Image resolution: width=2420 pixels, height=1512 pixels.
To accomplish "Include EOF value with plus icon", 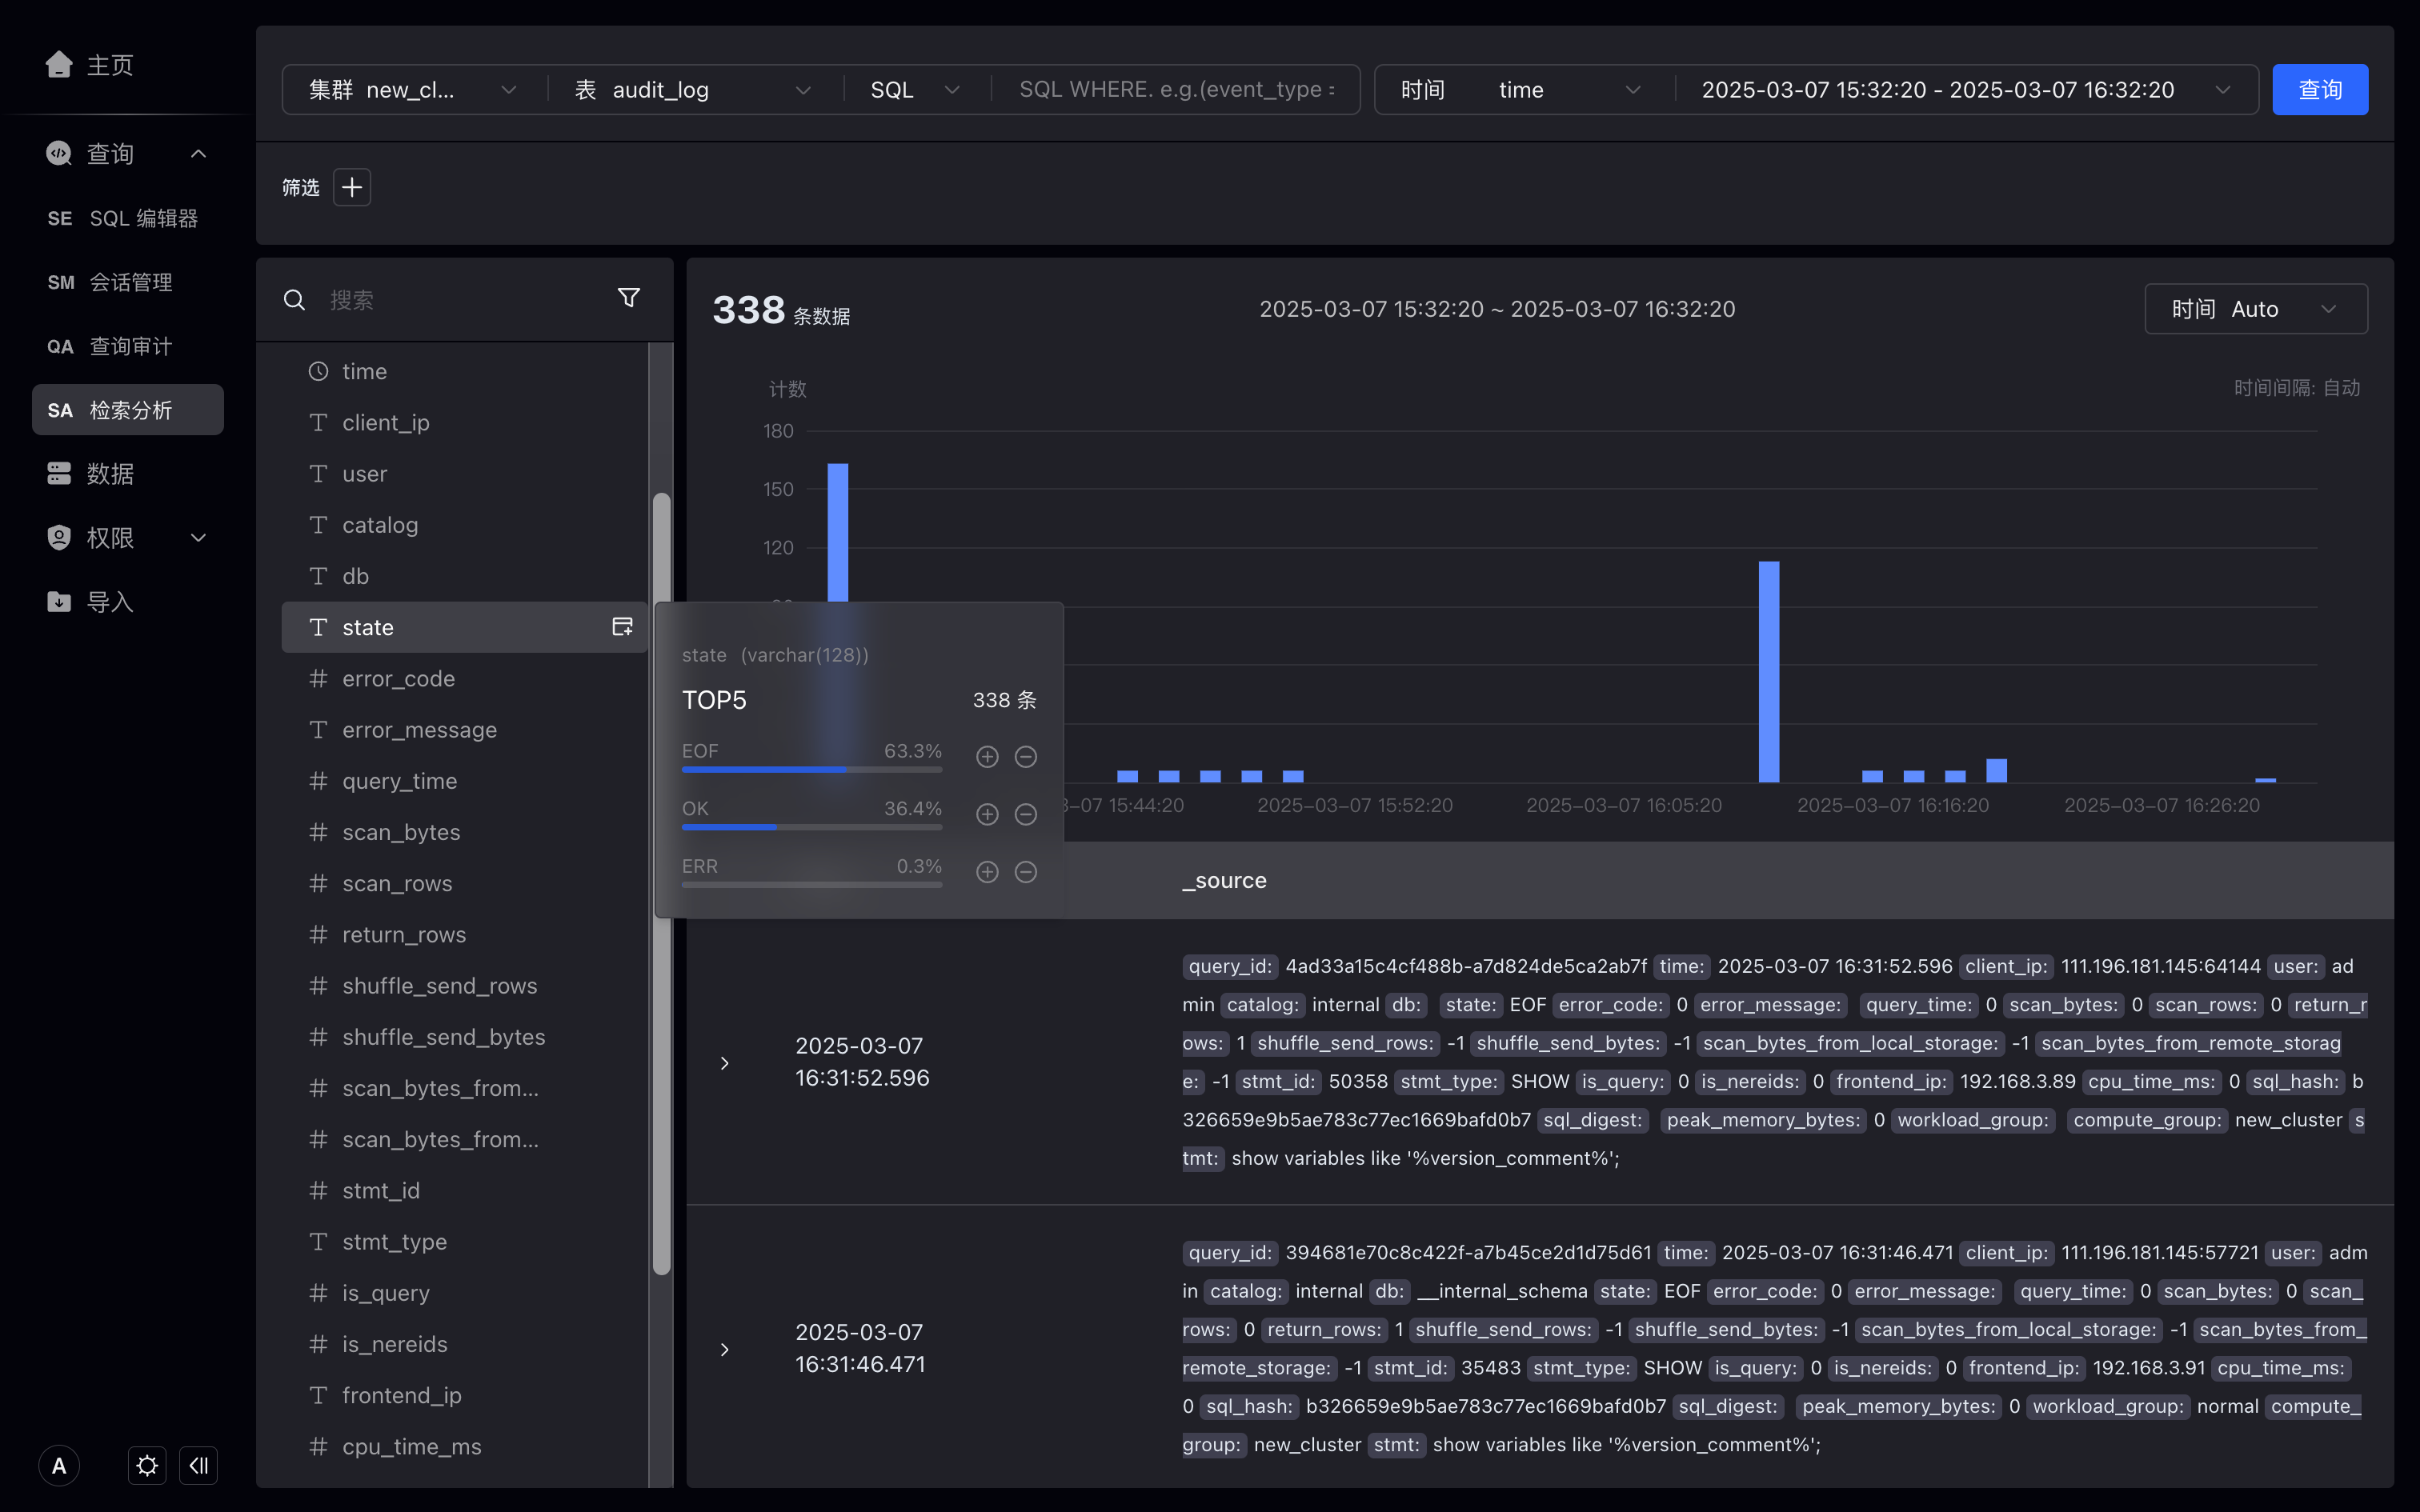I will [x=987, y=757].
